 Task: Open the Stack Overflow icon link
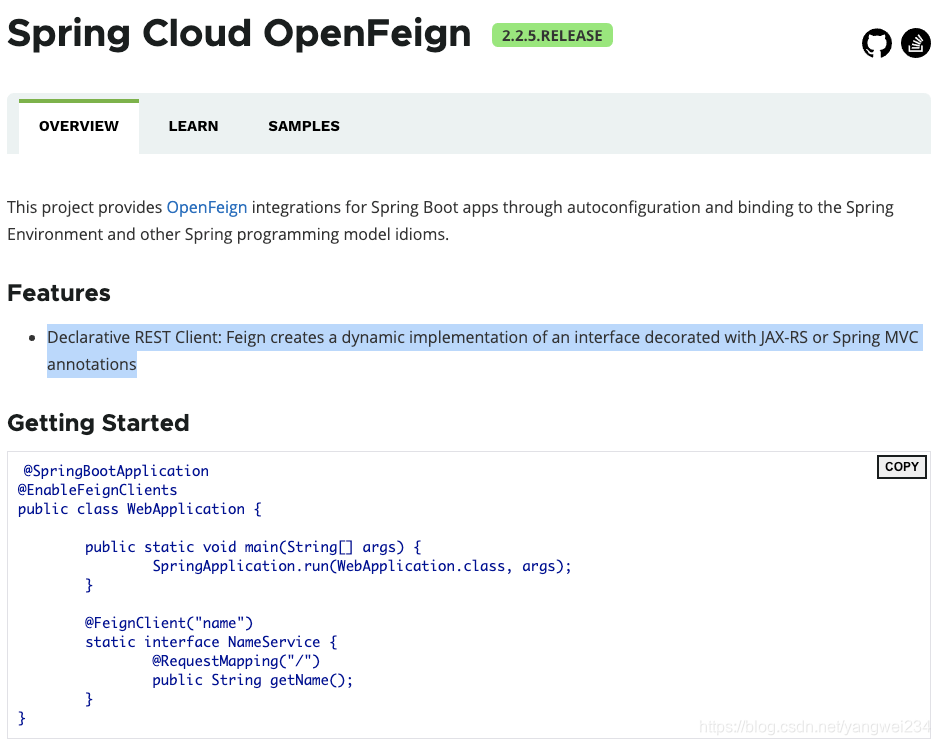coord(916,43)
